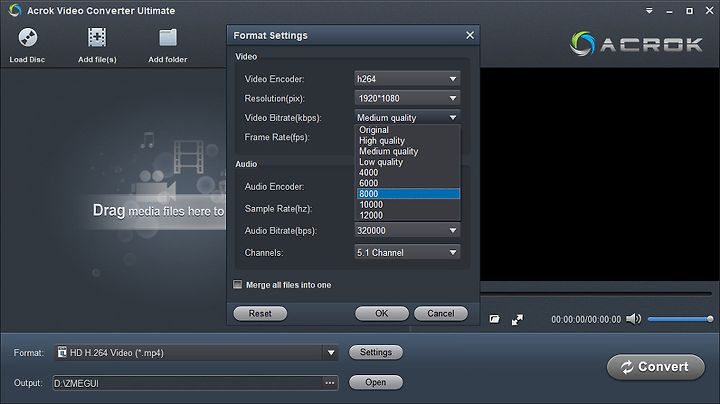The height and width of the screenshot is (404, 720).
Task: Click the Sample Rate(hz) label
Action: tap(278, 209)
